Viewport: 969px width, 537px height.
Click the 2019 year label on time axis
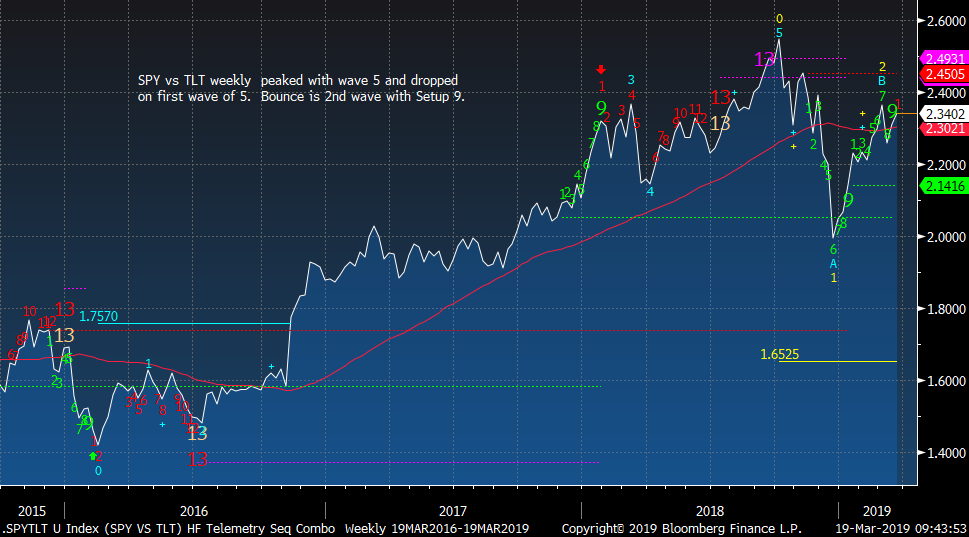point(877,511)
